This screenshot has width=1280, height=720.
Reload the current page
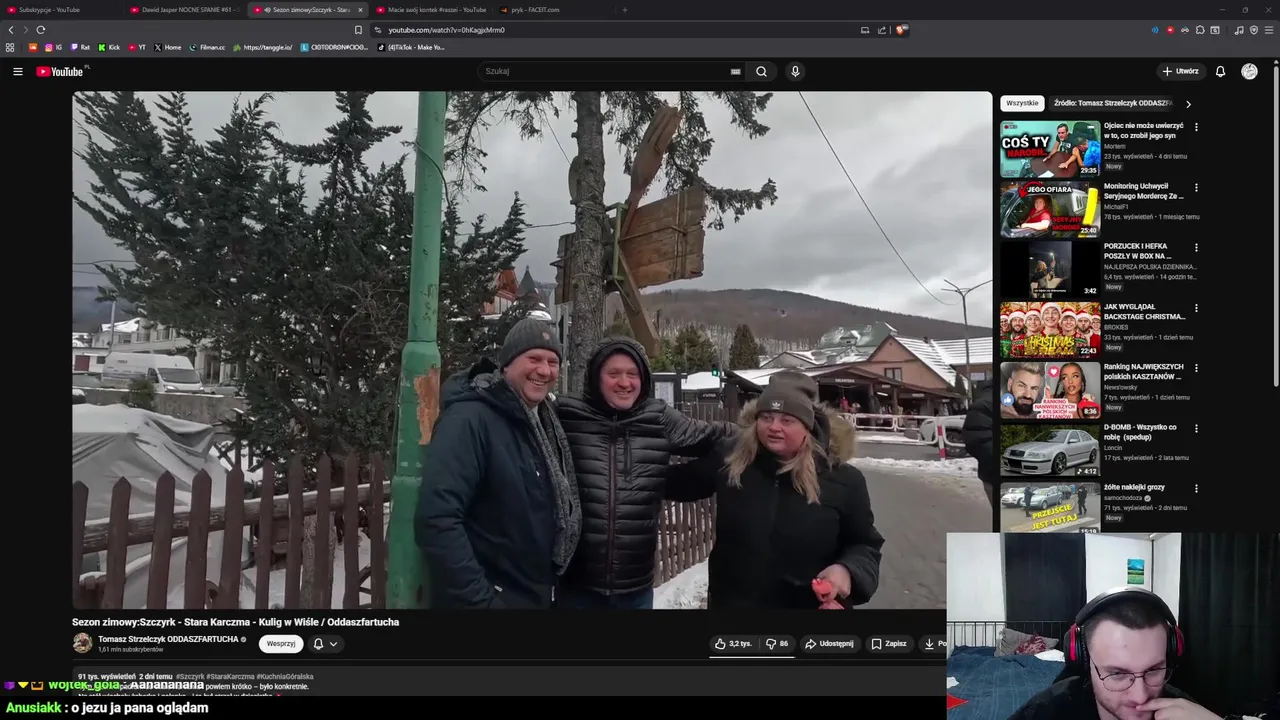coord(41,30)
